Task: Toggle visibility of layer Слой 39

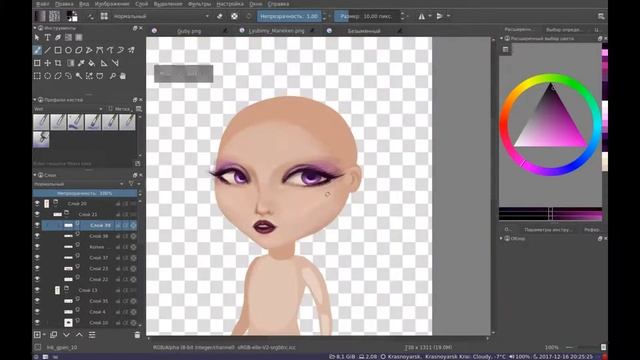Action: pos(37,225)
